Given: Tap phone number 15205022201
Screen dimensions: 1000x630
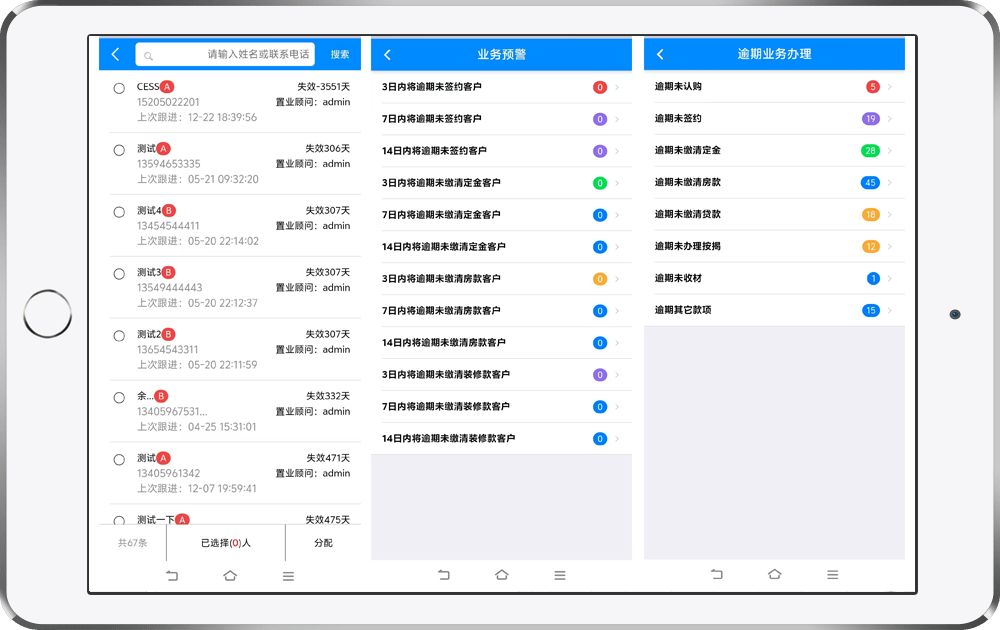Looking at the screenshot, I should pos(168,102).
